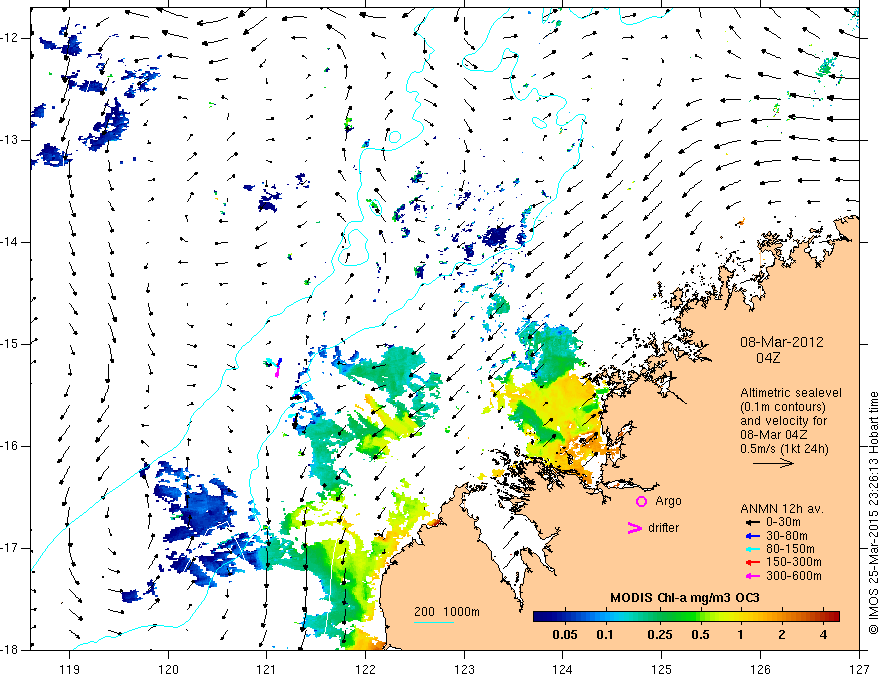This screenshot has height=680, width=880.
Task: Click the magenta Argo circle symbol in legend
Action: click(x=641, y=501)
